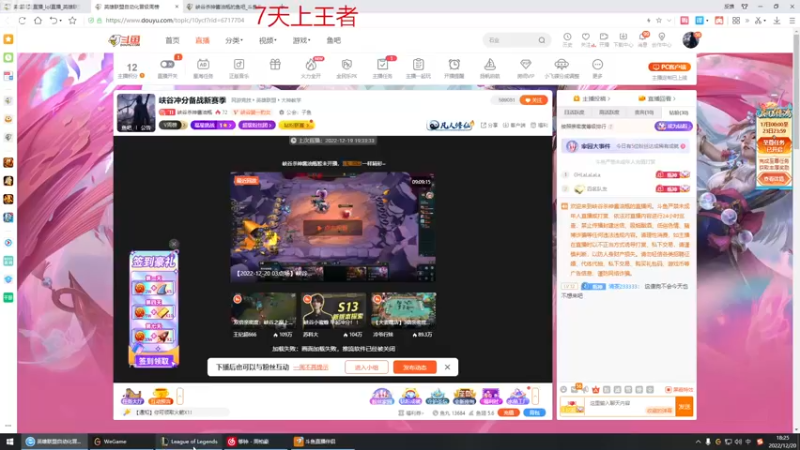Click the search magnifier icon
This screenshot has height=450, width=800.
pos(541,40)
